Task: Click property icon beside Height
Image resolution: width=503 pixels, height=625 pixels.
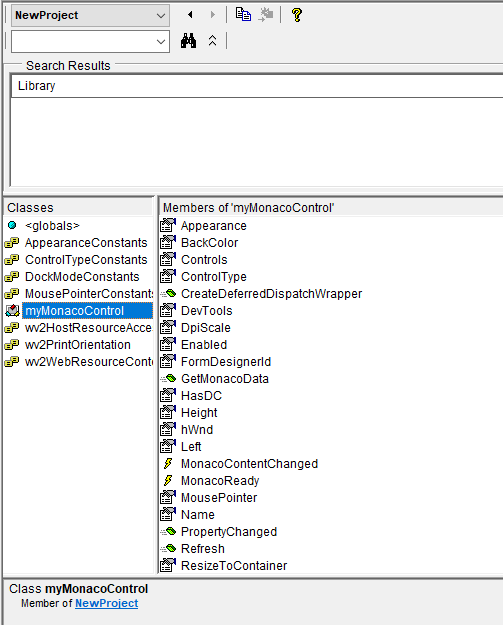Action: pyautogui.click(x=168, y=412)
